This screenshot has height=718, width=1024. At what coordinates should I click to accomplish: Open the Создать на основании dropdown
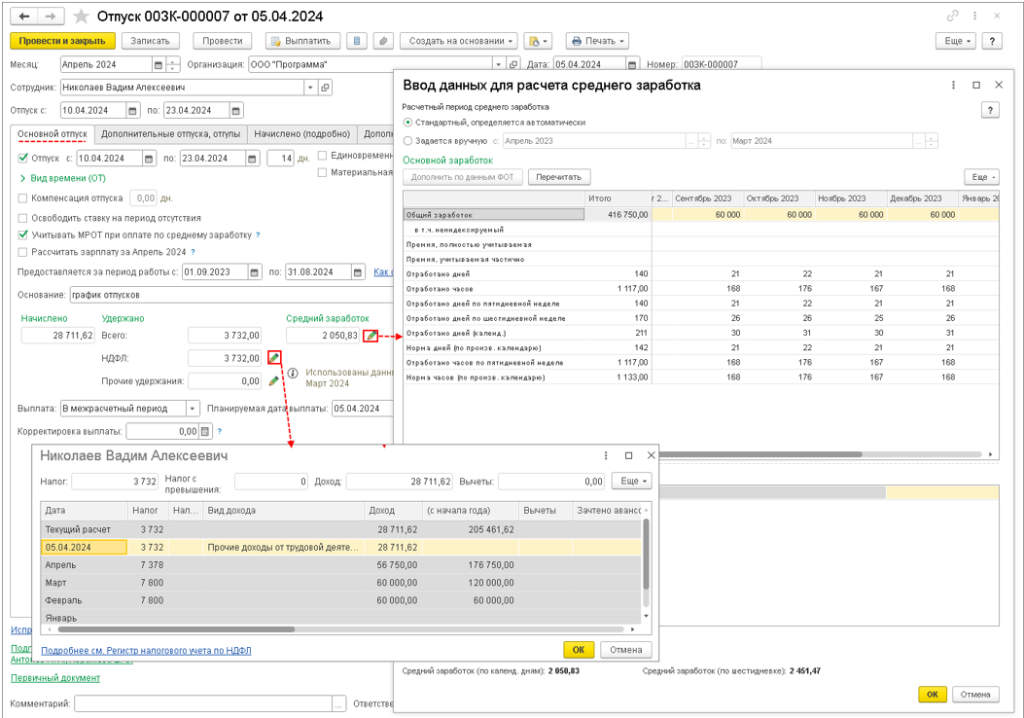[459, 41]
